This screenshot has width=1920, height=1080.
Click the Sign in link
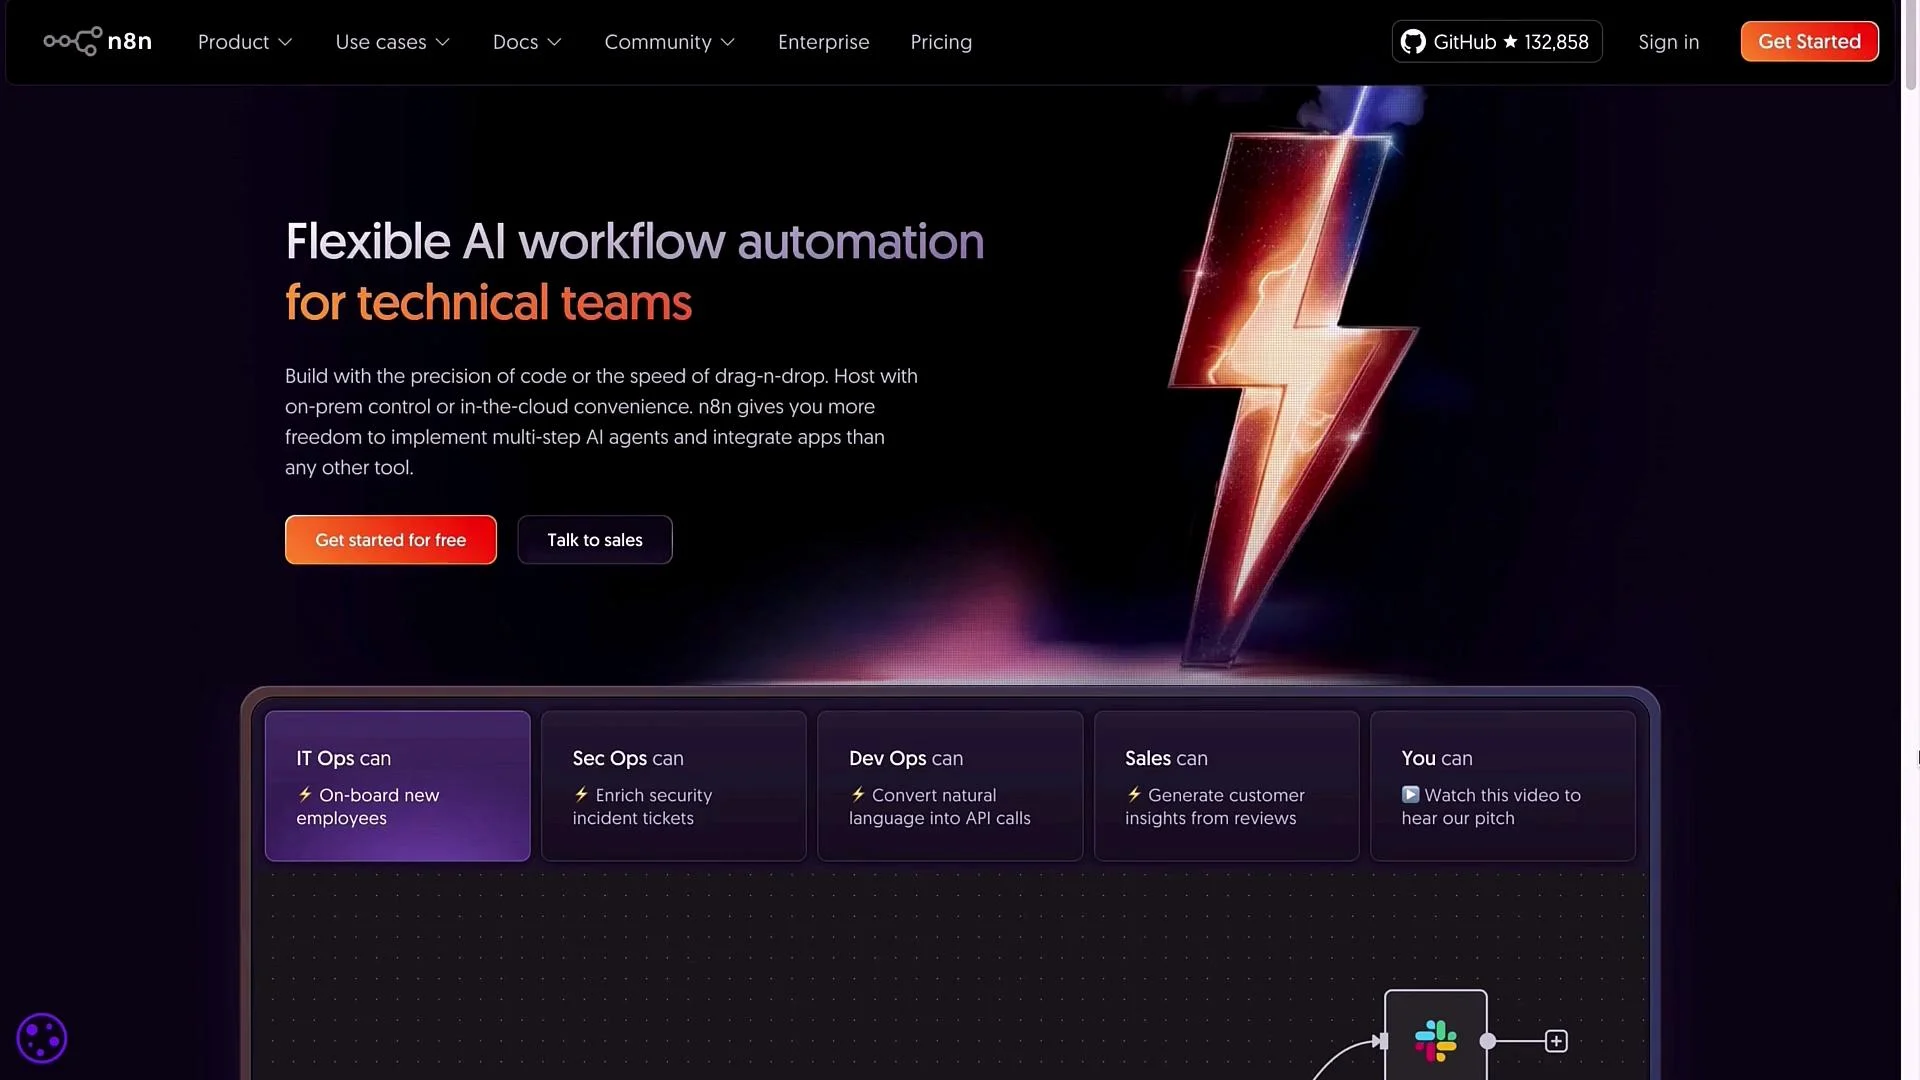pyautogui.click(x=1668, y=42)
